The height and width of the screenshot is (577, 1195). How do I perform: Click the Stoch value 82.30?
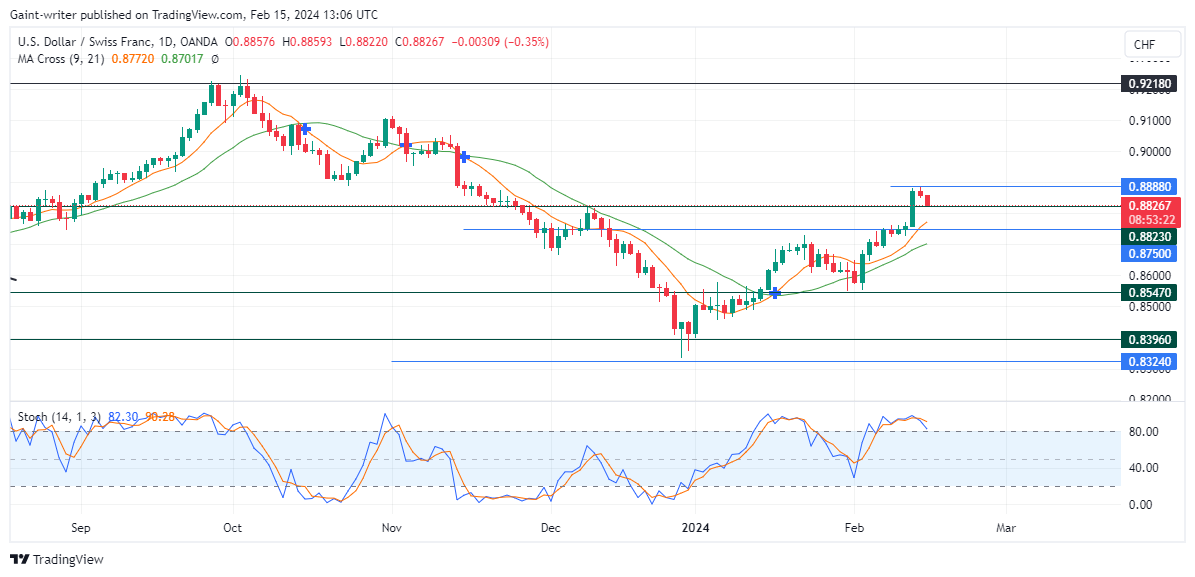[x=123, y=417]
